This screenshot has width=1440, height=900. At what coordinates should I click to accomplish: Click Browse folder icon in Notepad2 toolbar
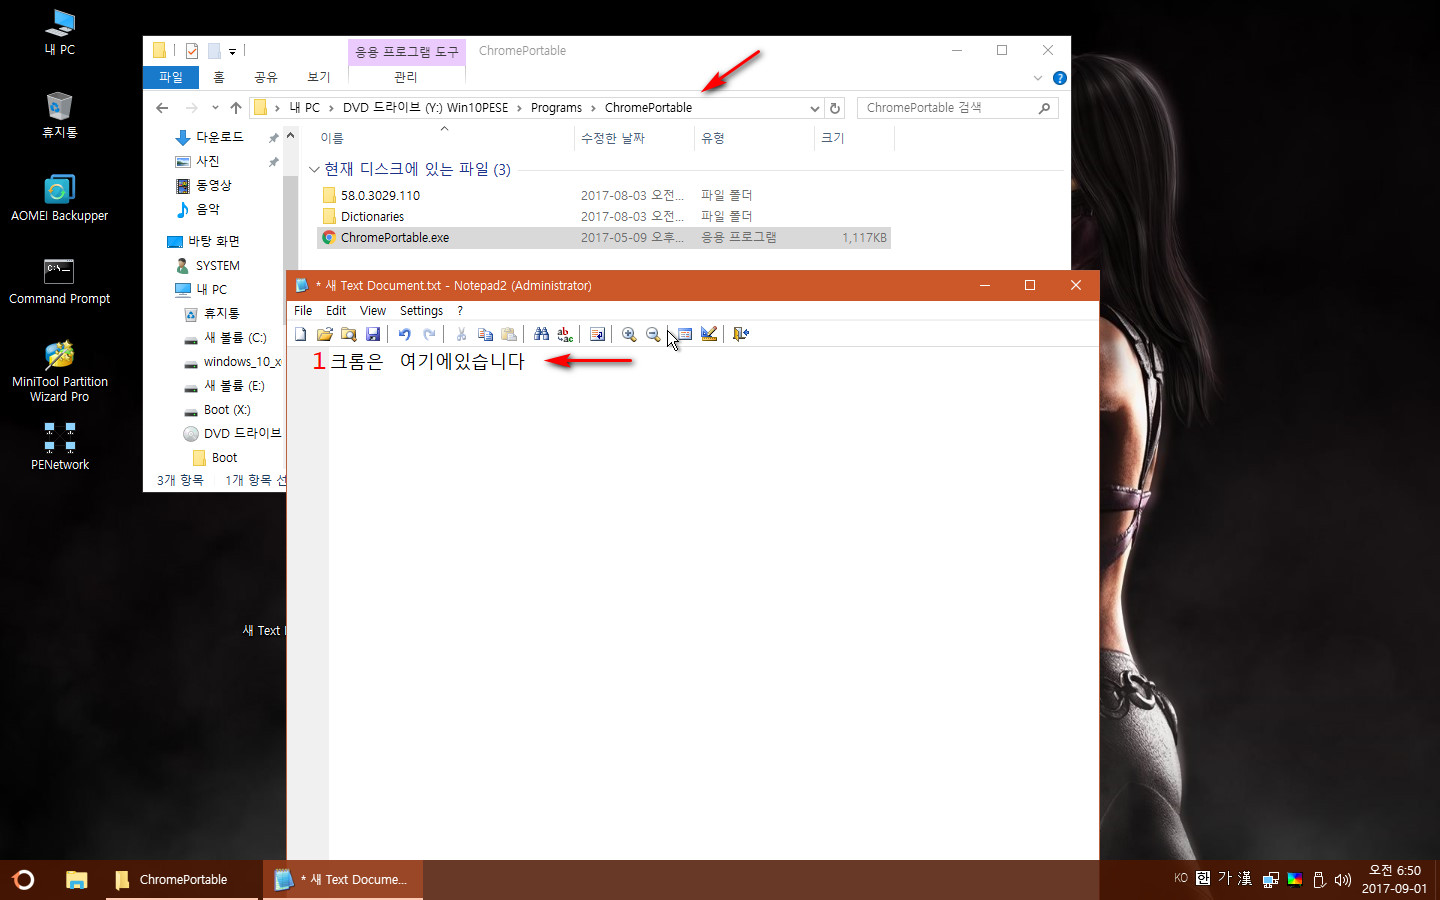348,334
